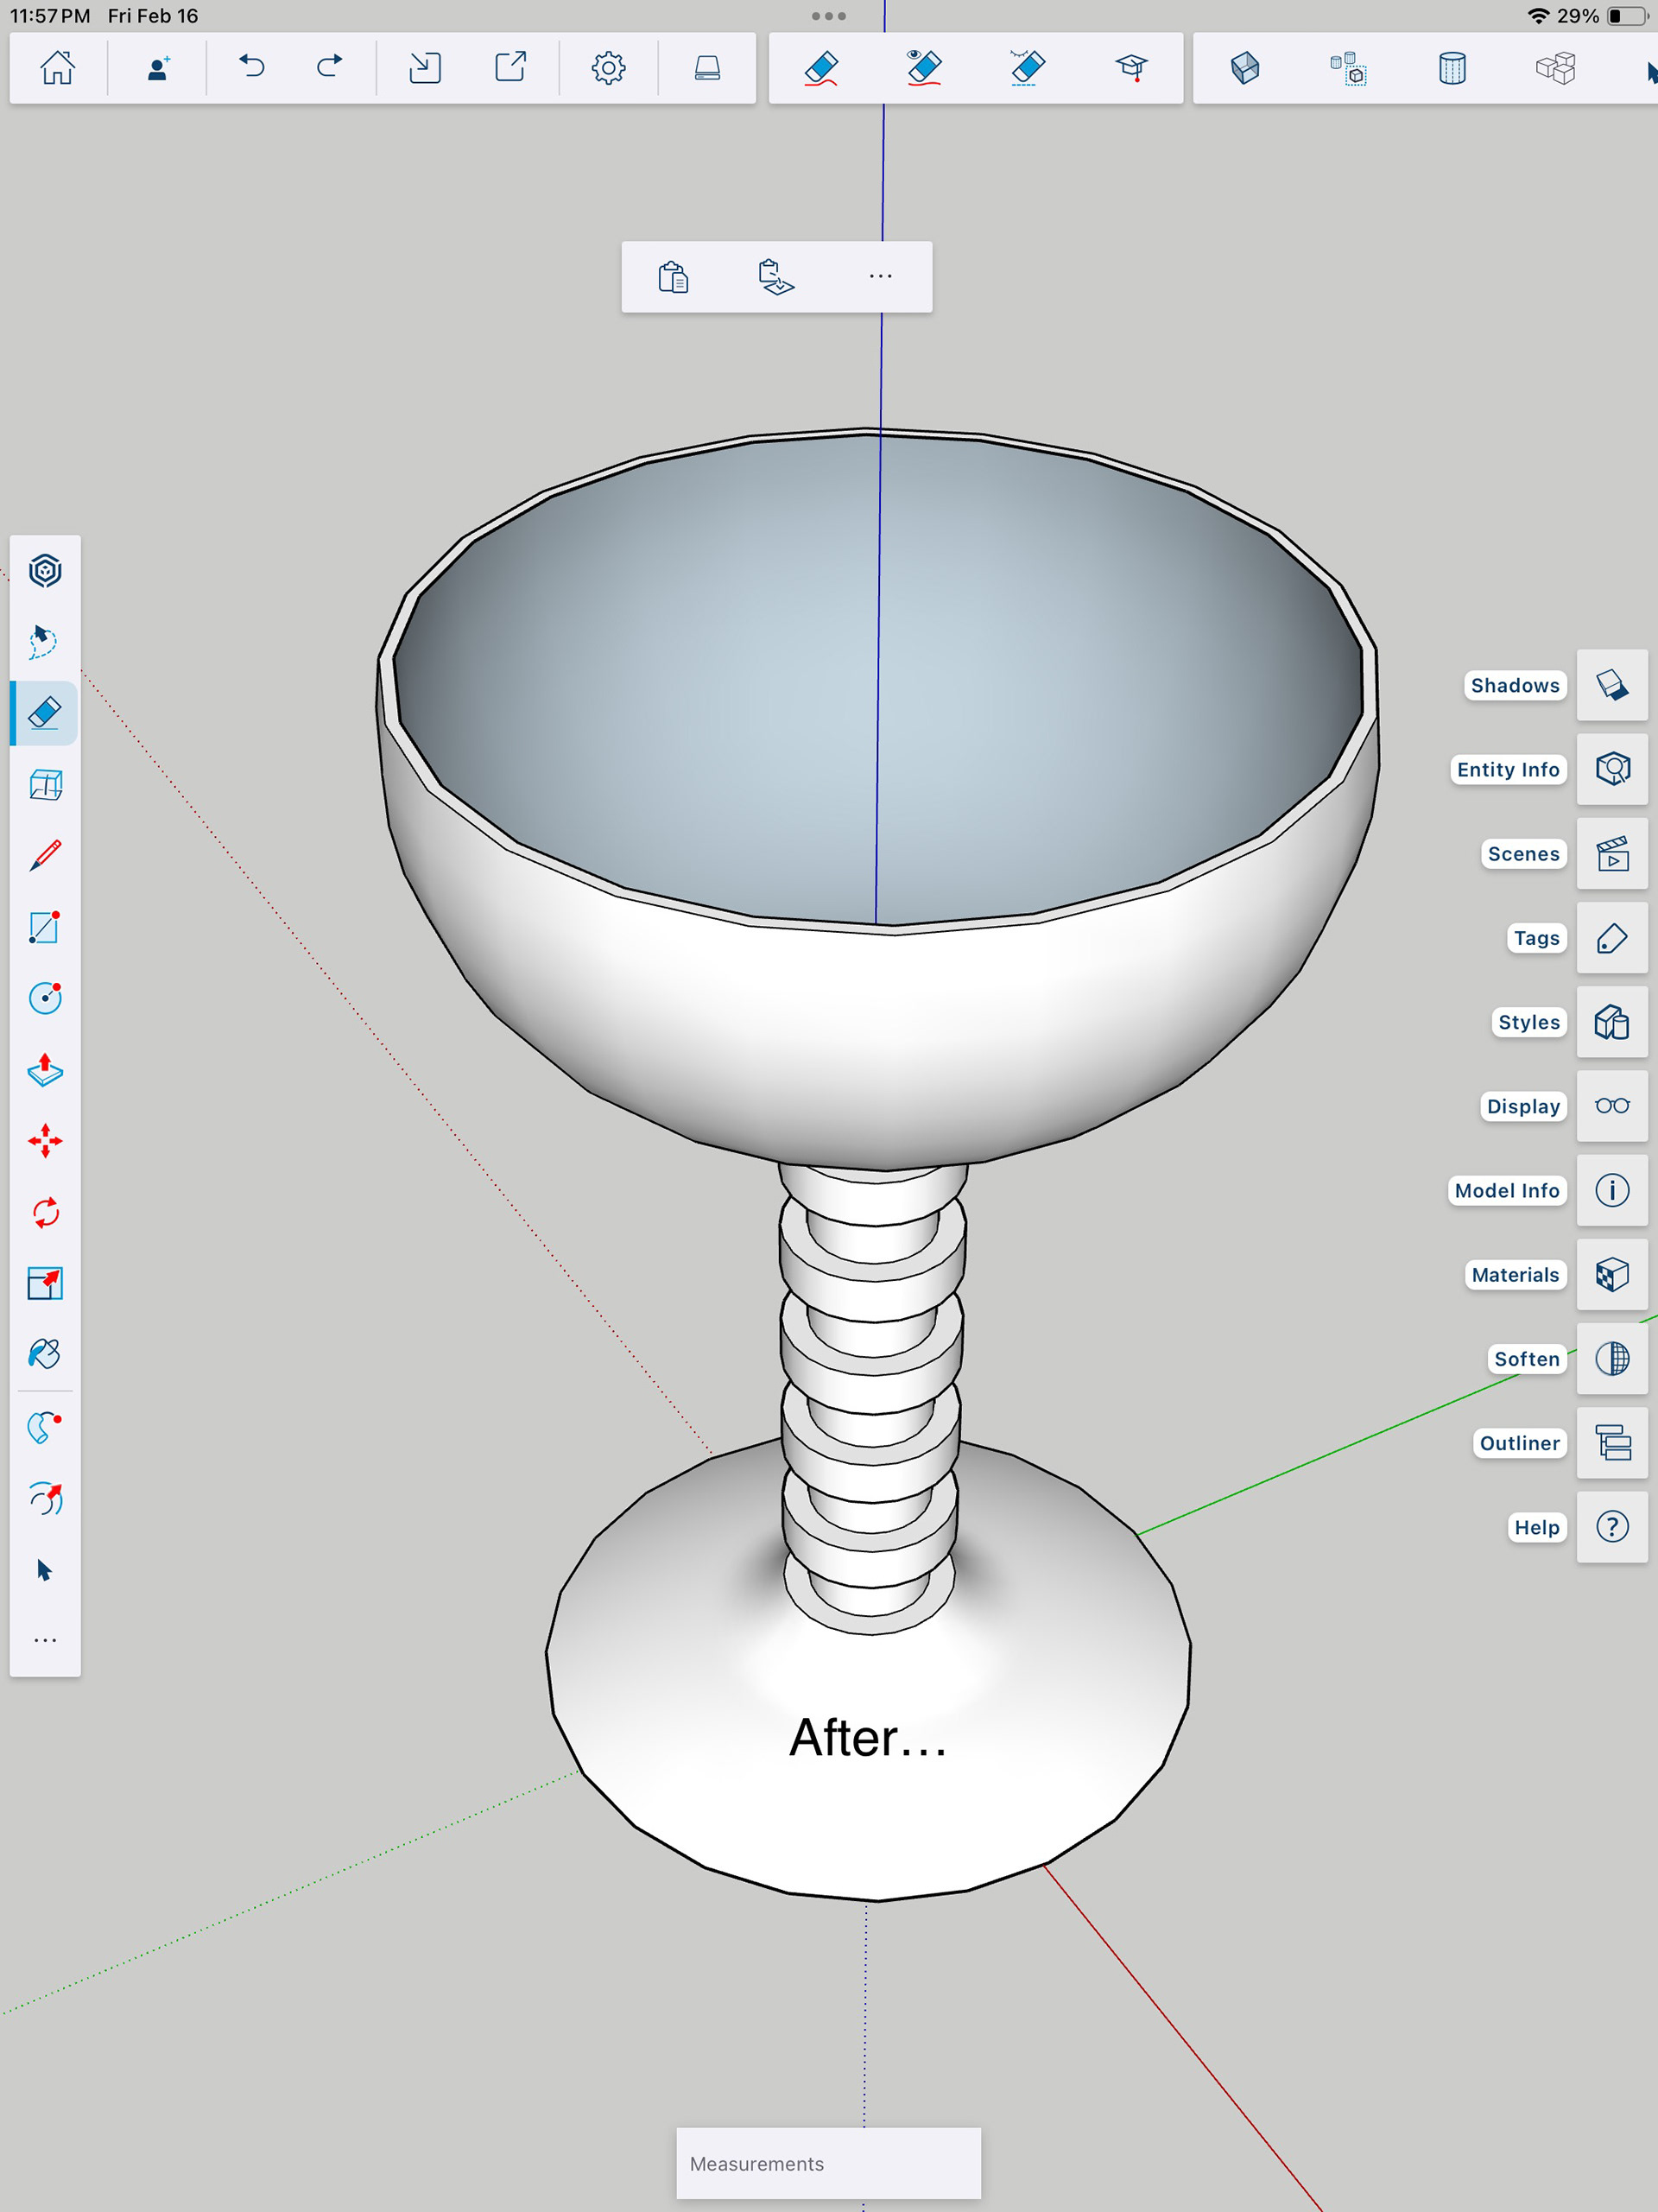Open the Styles panel

[x=1612, y=1022]
